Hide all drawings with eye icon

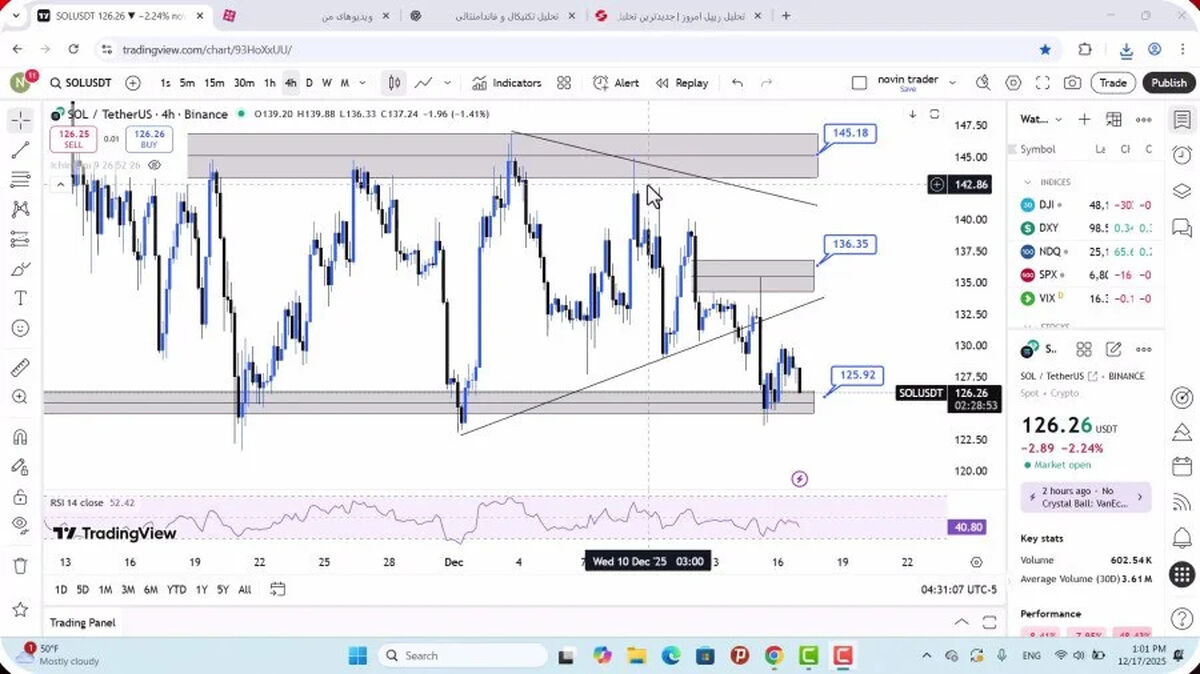pyautogui.click(x=20, y=525)
